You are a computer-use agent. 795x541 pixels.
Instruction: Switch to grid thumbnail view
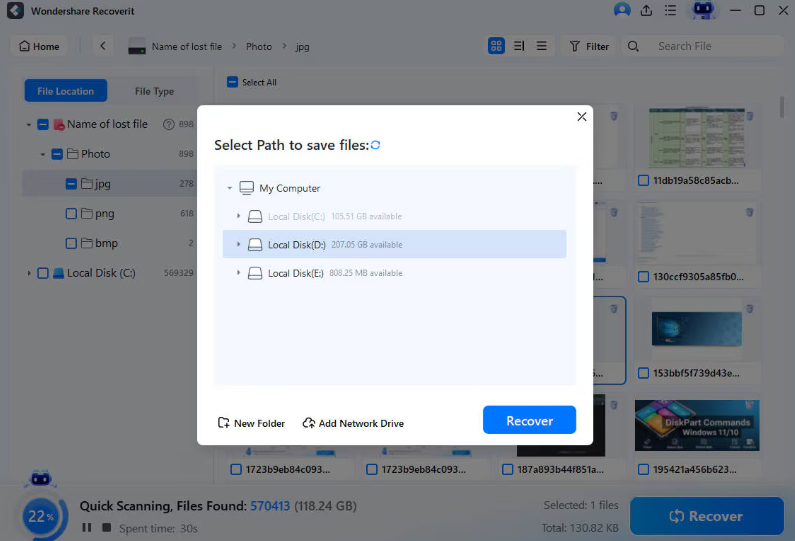pyautogui.click(x=496, y=46)
